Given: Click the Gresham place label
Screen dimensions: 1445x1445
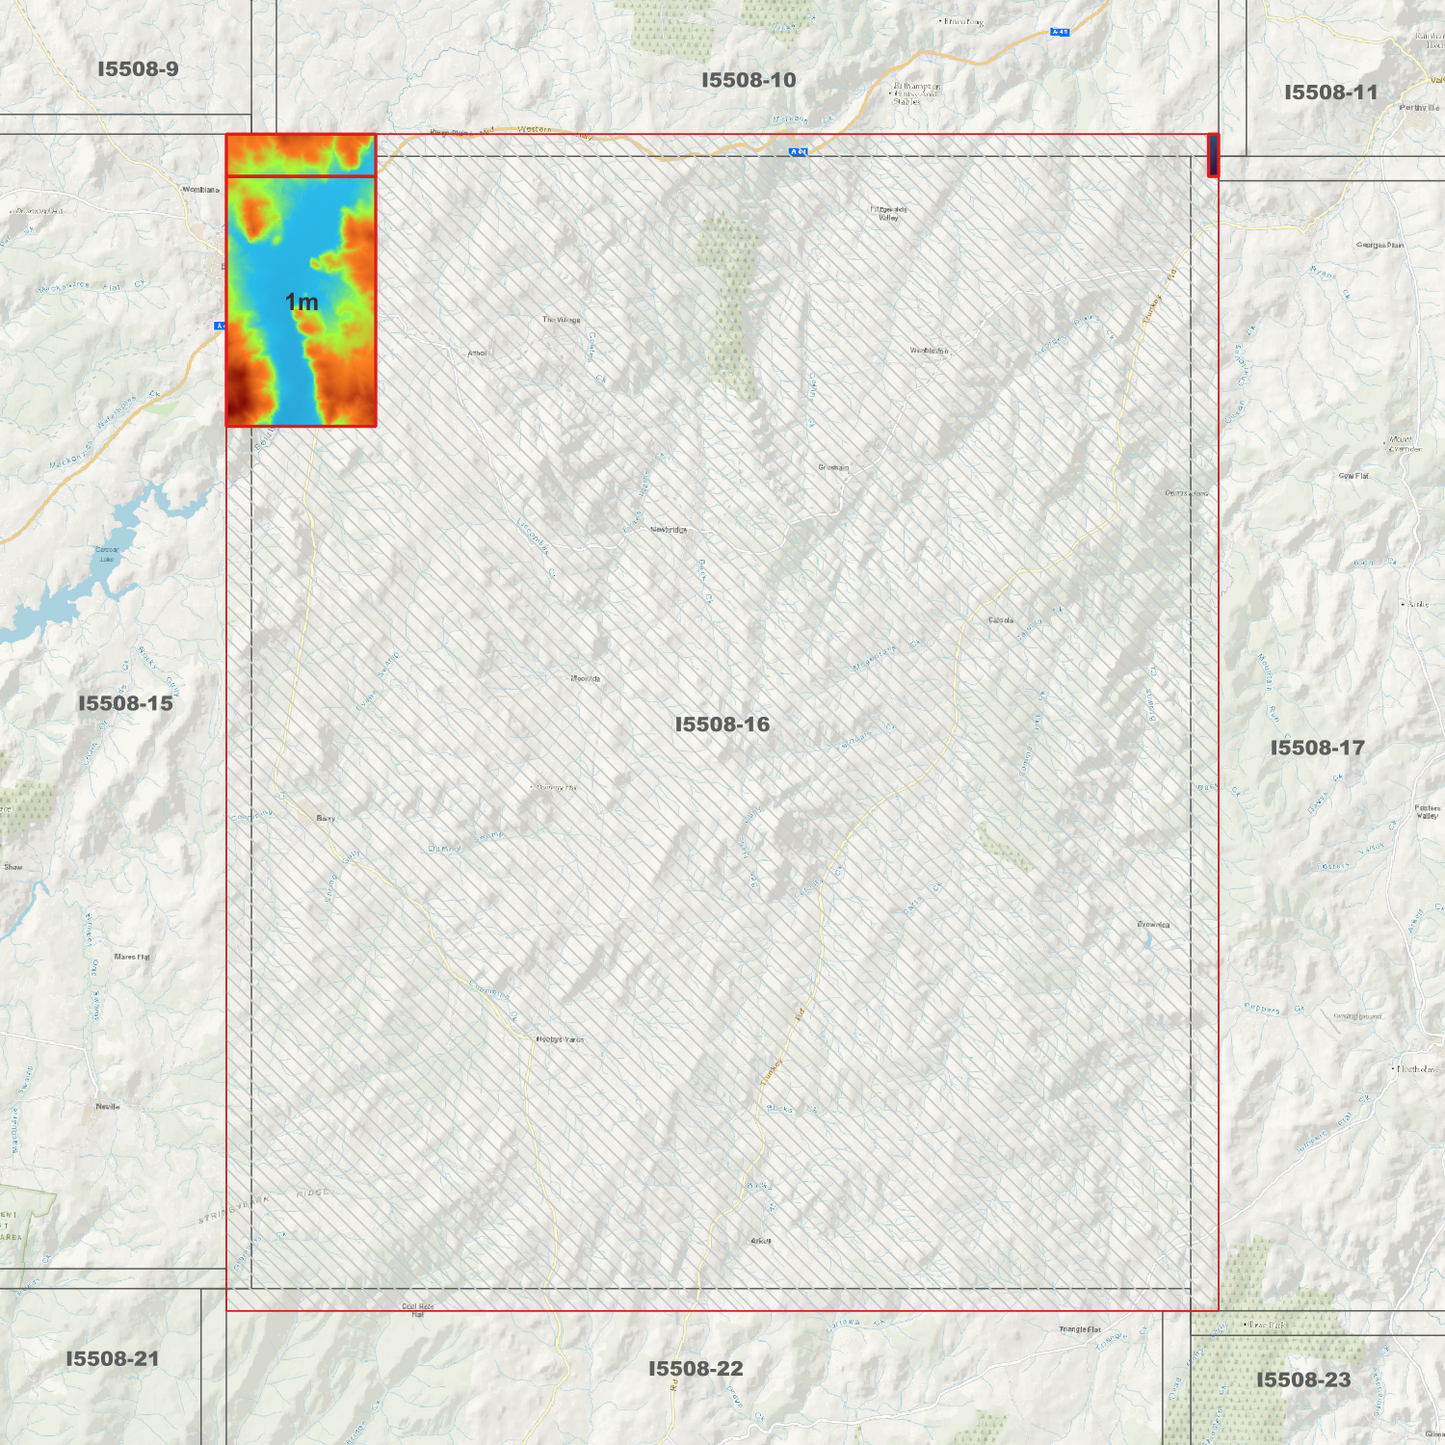Looking at the screenshot, I should [833, 468].
